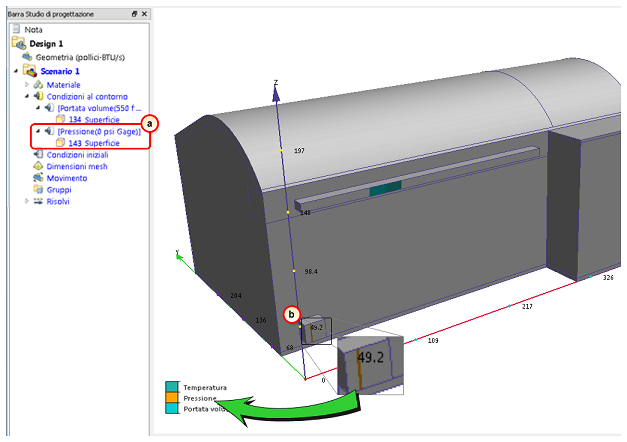Open Gruppi branch
Image resolution: width=627 pixels, height=442 pixels.
pyautogui.click(x=59, y=190)
